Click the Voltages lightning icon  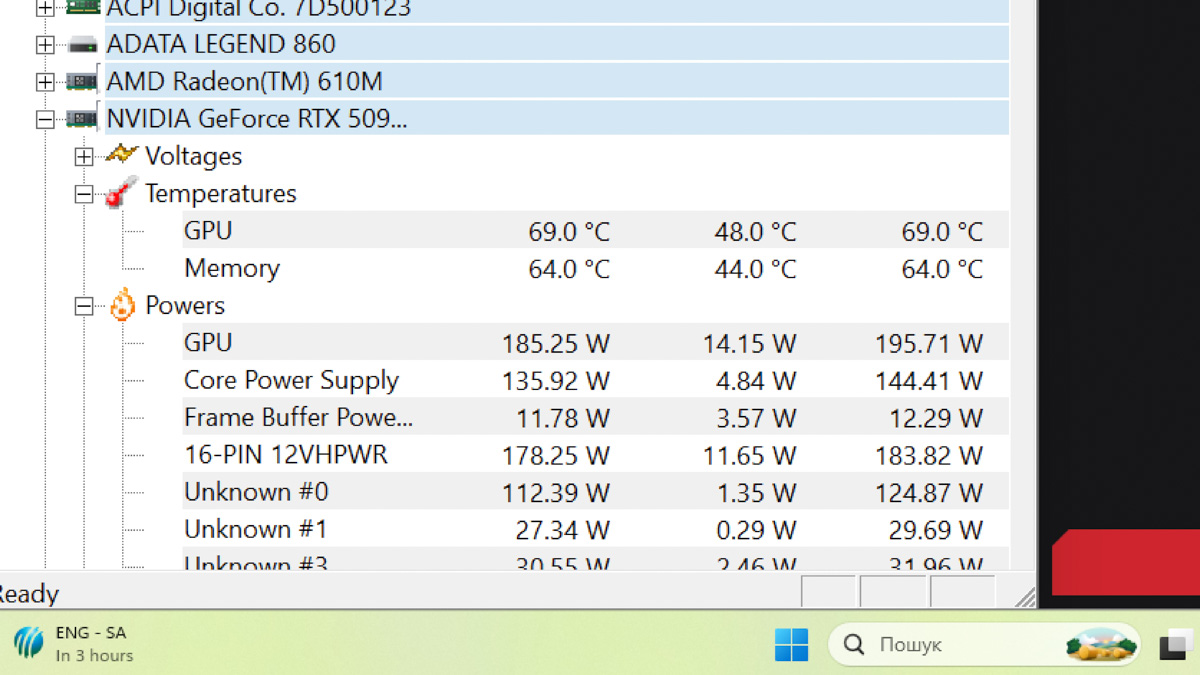coord(121,155)
